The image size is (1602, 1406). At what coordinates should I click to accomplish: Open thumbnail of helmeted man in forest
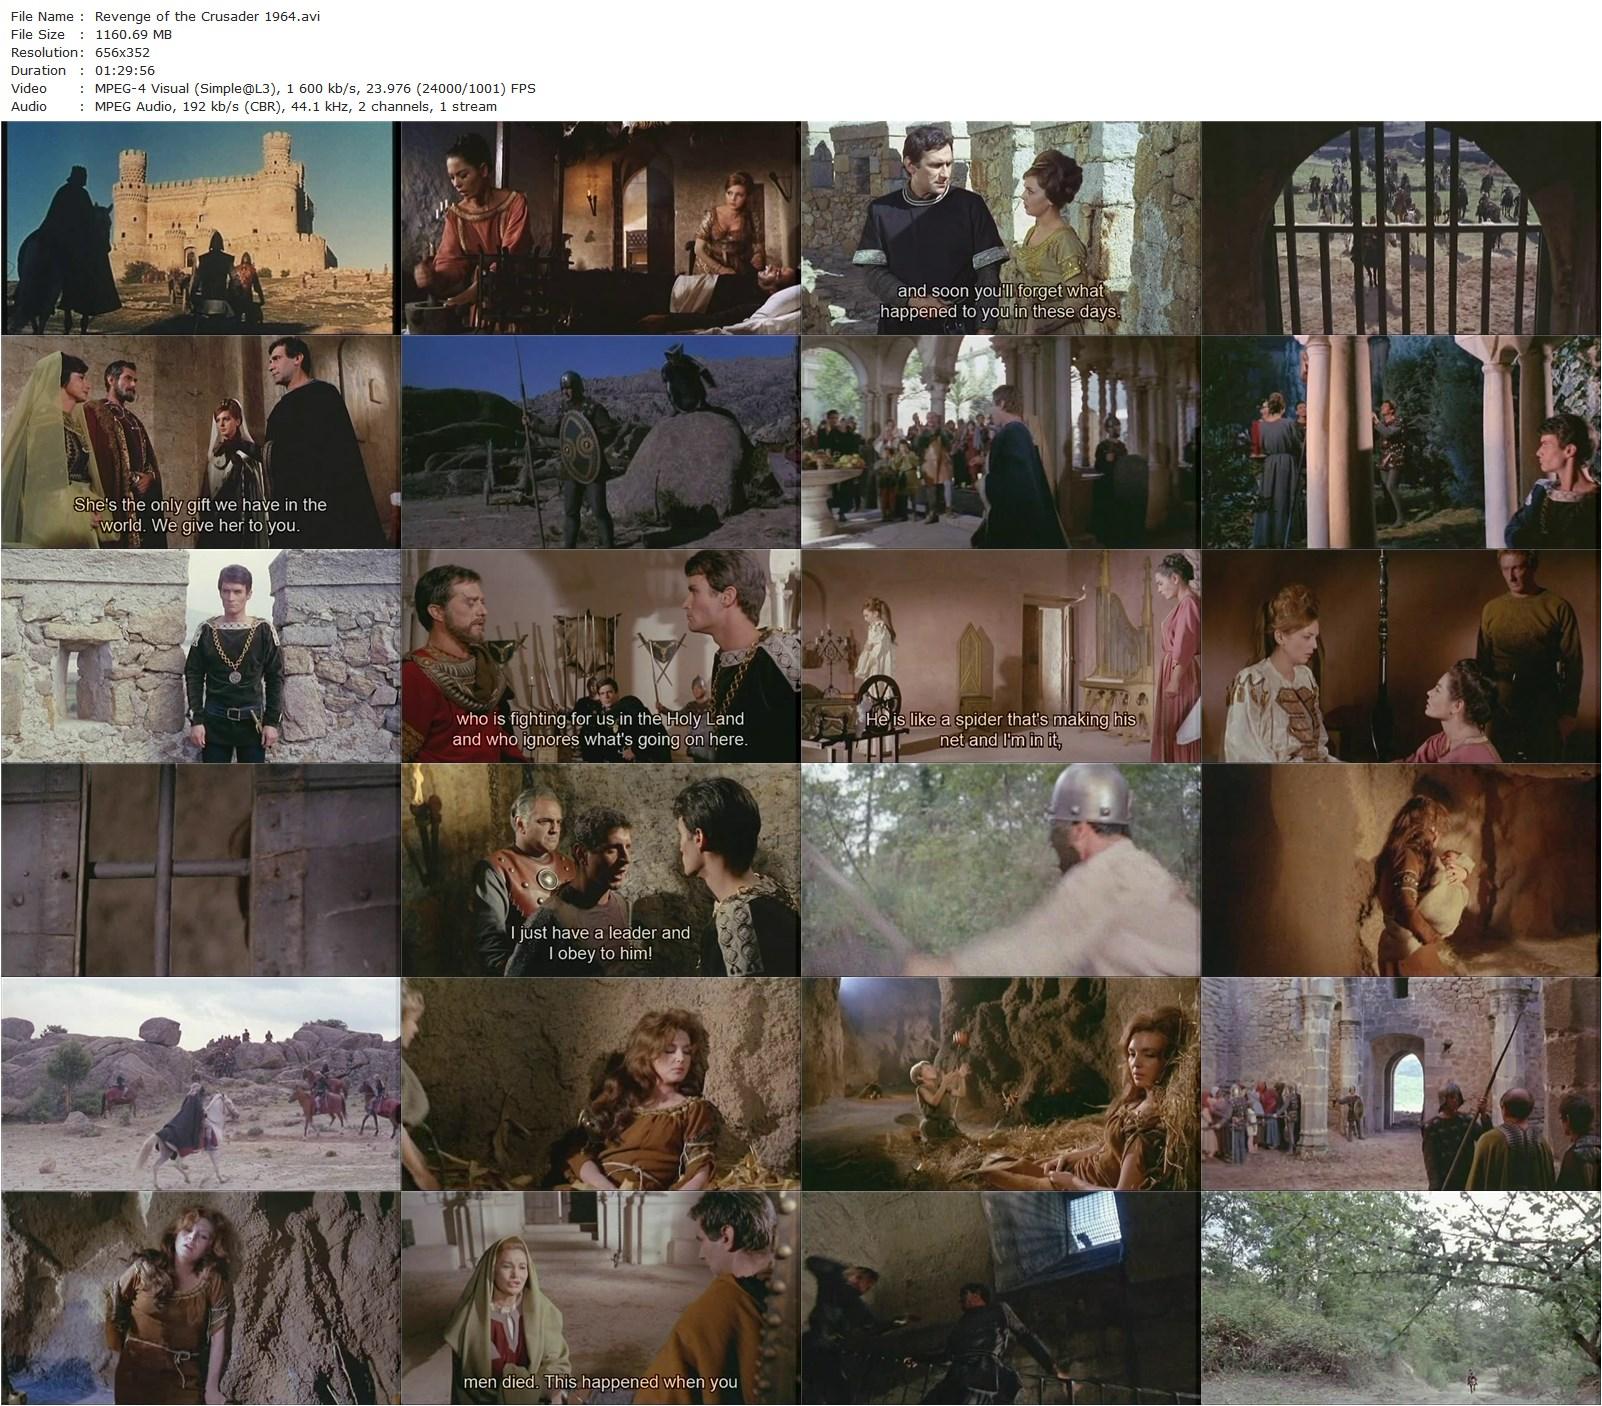pos(1000,870)
